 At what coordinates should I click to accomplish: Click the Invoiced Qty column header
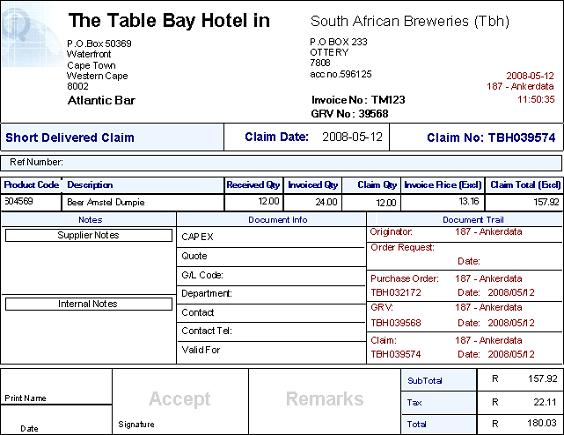[x=313, y=185]
